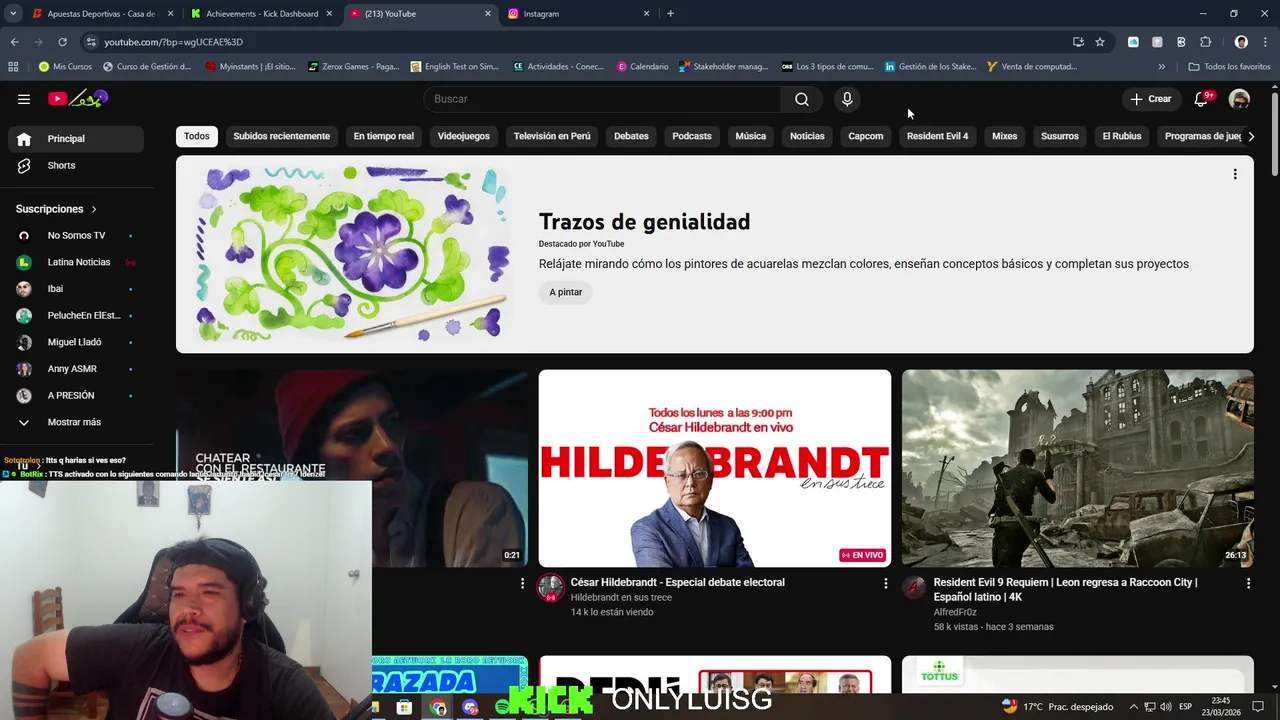Screen dimensions: 1280x720
Task: Show hidden system tray icons chevron
Action: click(x=1134, y=707)
